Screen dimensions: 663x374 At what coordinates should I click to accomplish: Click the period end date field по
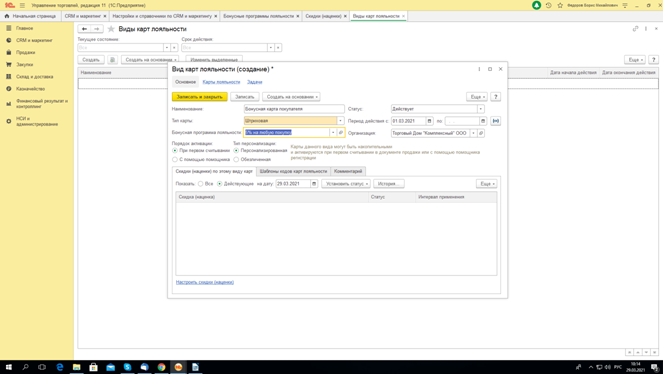coord(462,121)
